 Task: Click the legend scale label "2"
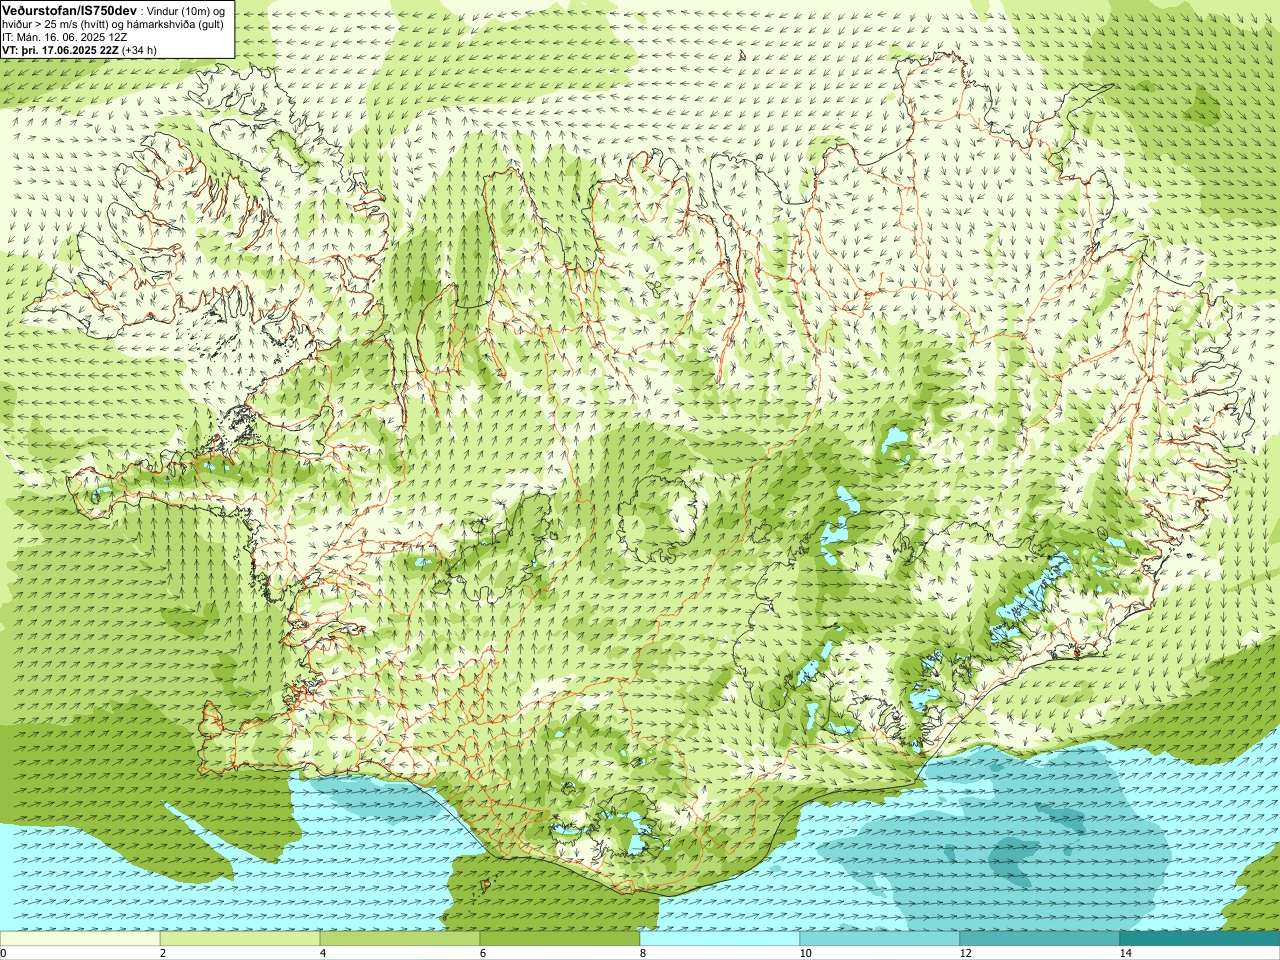pyautogui.click(x=163, y=953)
